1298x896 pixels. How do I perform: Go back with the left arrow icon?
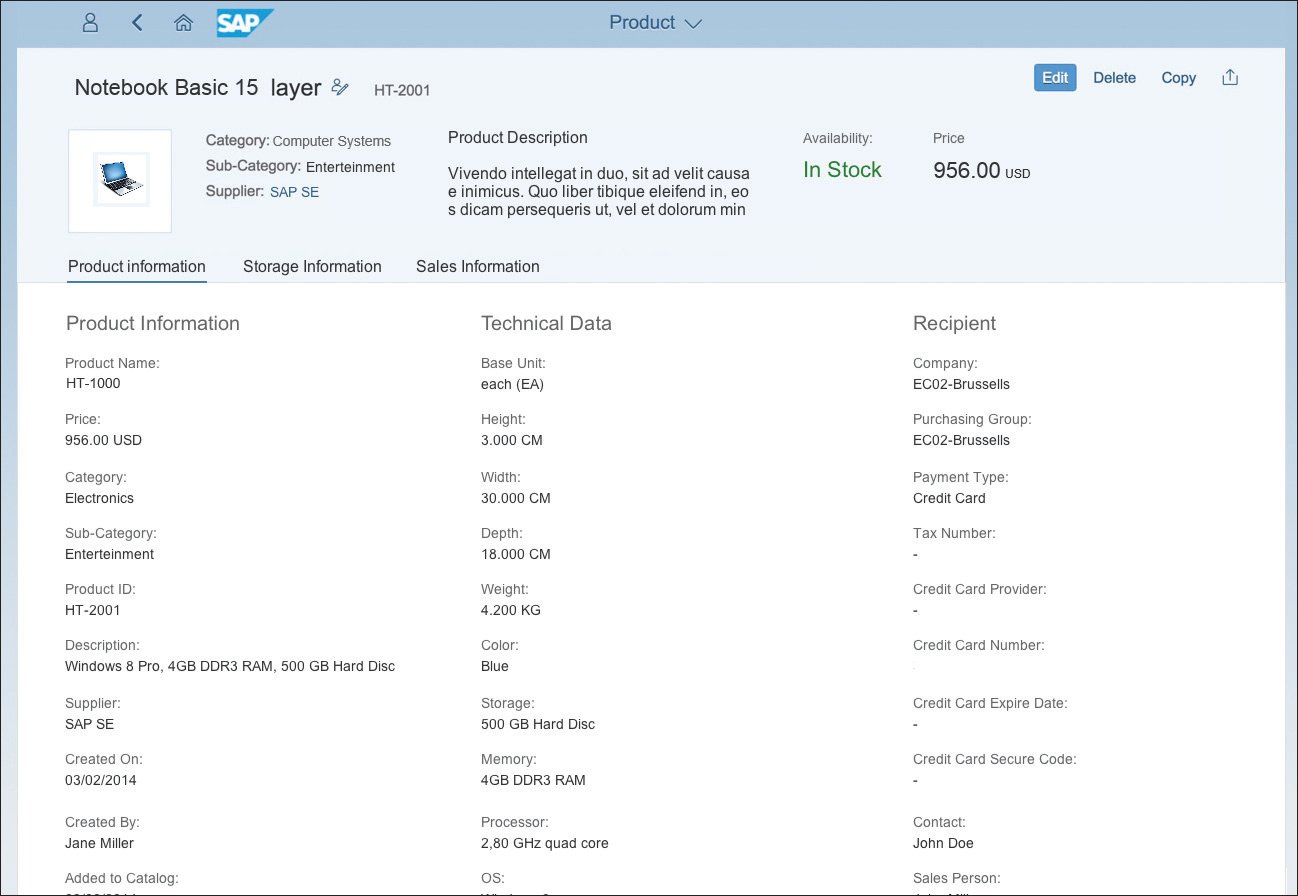pos(138,23)
